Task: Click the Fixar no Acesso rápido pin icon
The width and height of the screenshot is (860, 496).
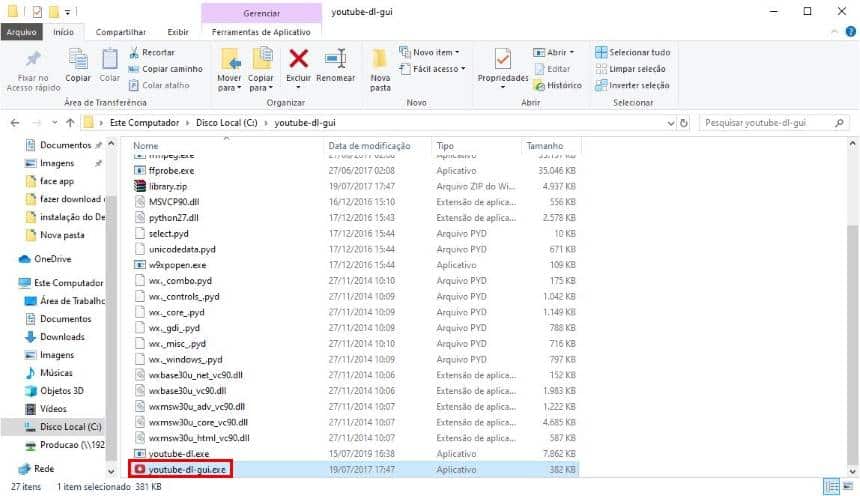Action: tap(33, 59)
